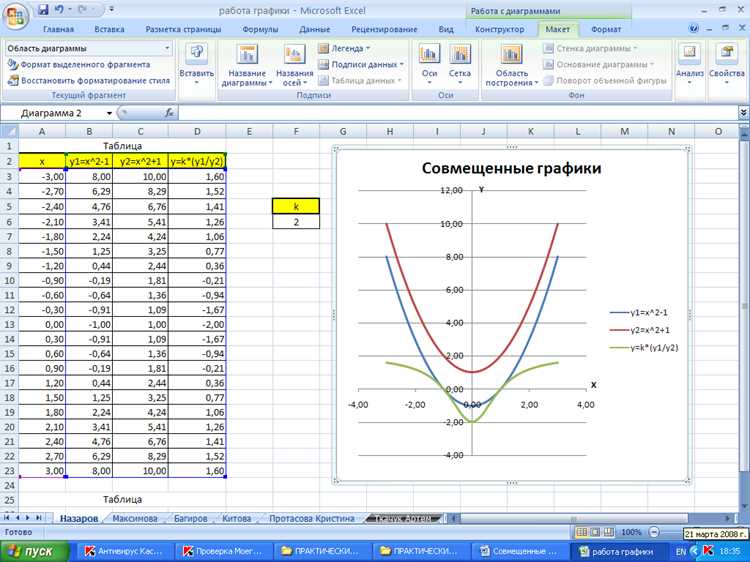Screen dimensions: 750x562
Task: Click the zoom out minus button
Action: [654, 532]
